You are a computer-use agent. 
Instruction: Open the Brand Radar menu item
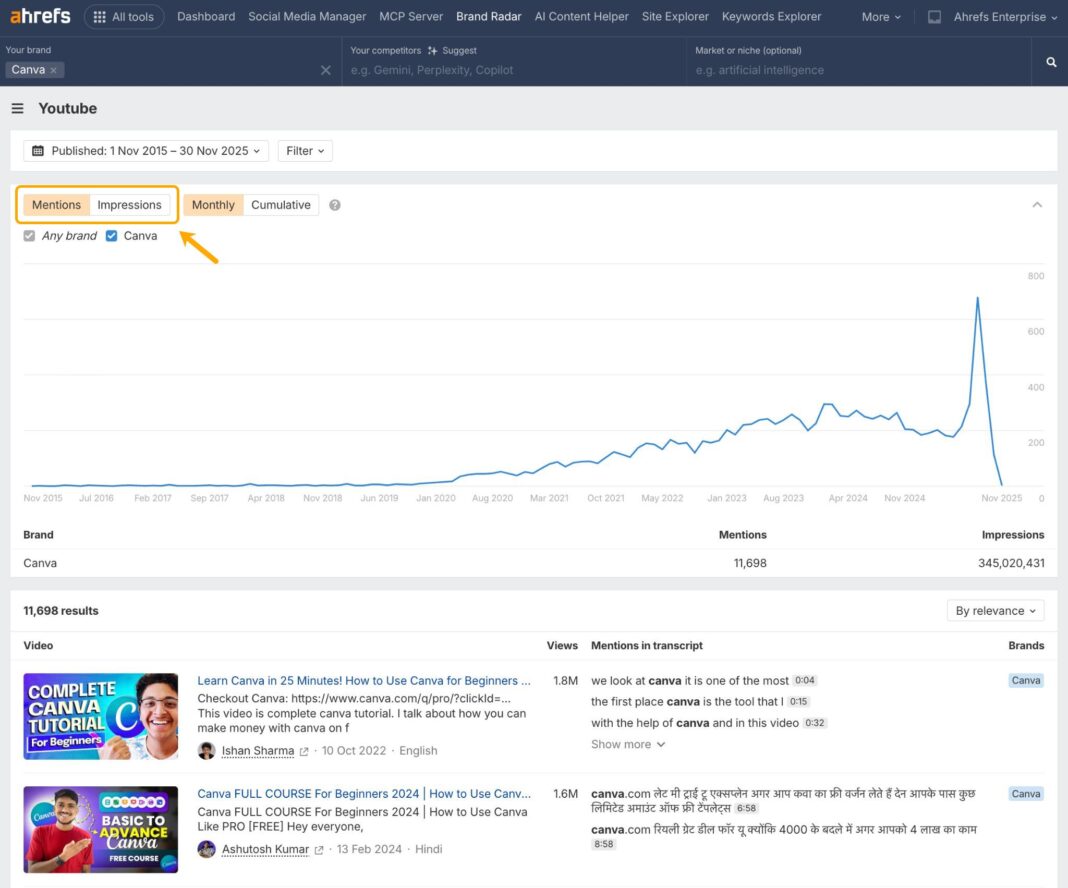tap(489, 16)
